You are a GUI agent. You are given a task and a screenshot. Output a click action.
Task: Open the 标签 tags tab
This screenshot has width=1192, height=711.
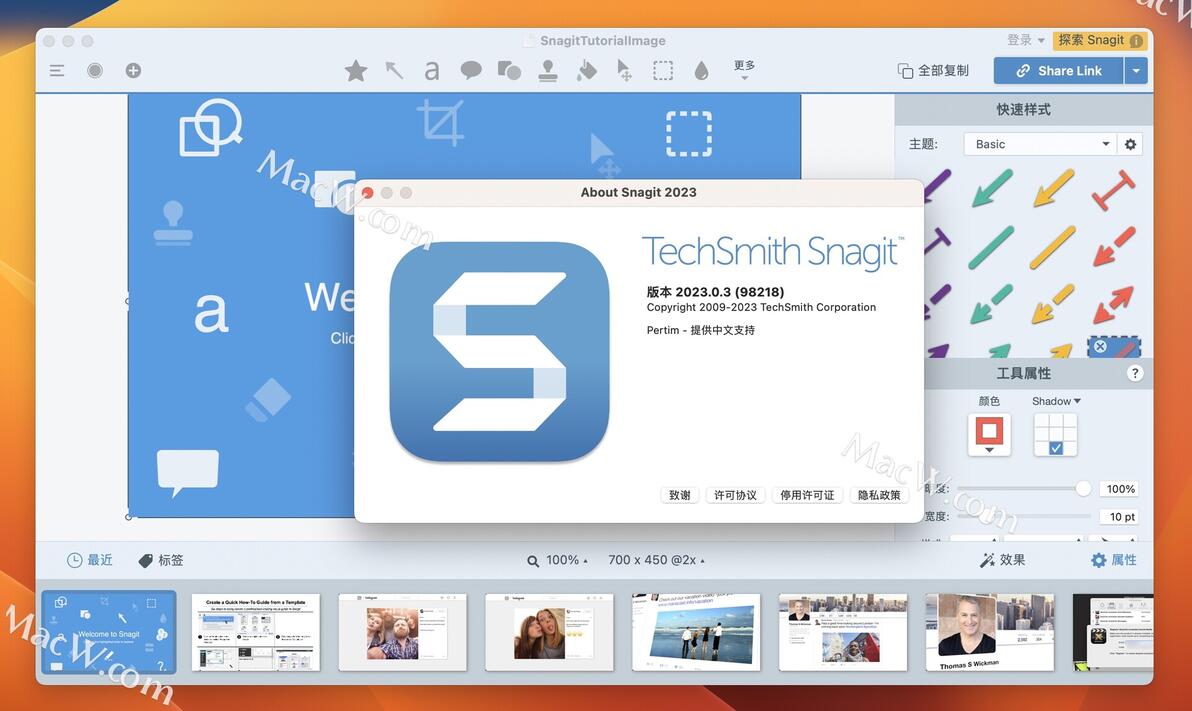(161, 560)
